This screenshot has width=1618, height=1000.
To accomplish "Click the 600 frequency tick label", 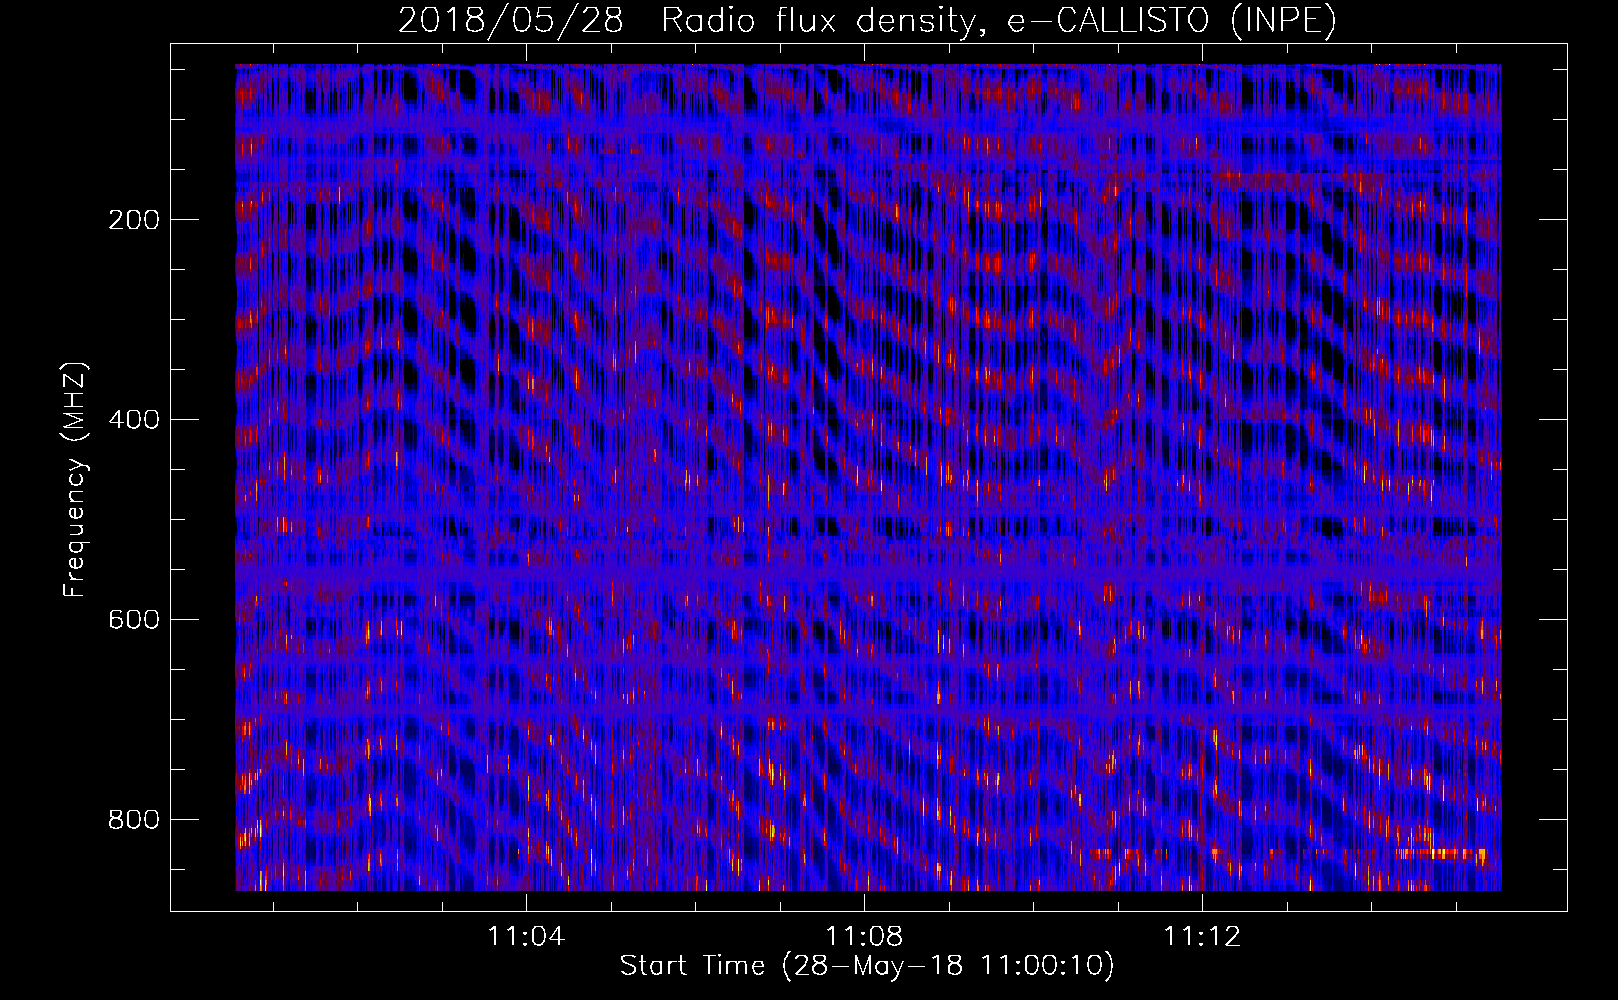I will (x=133, y=620).
